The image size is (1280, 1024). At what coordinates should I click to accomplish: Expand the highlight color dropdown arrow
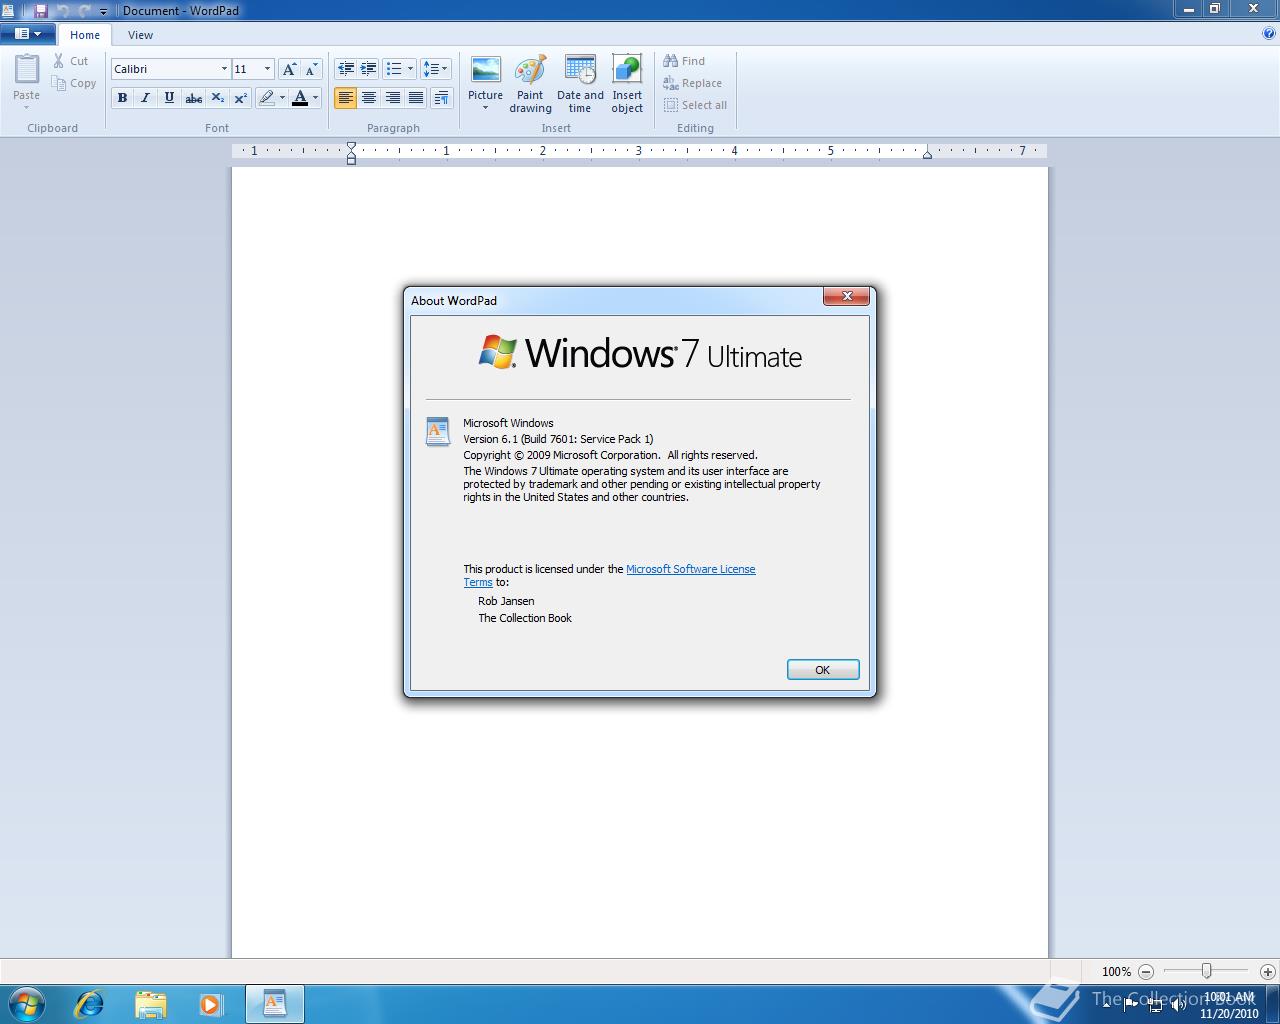pos(282,98)
